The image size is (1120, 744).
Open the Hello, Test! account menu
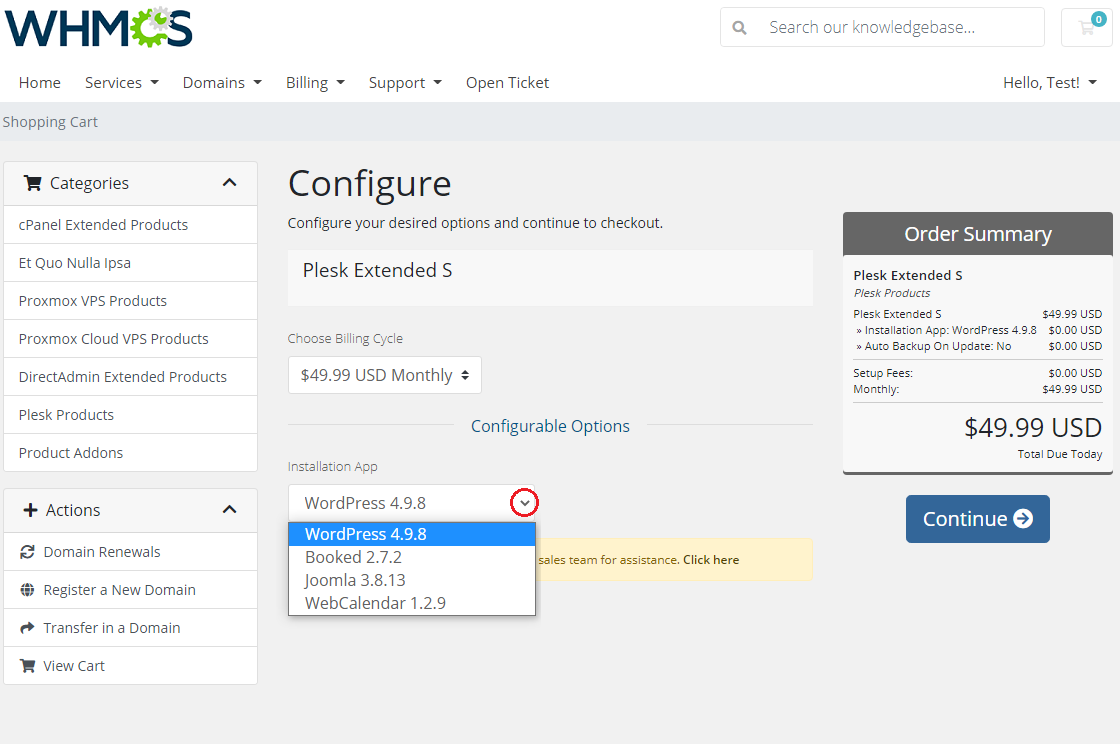point(1049,83)
